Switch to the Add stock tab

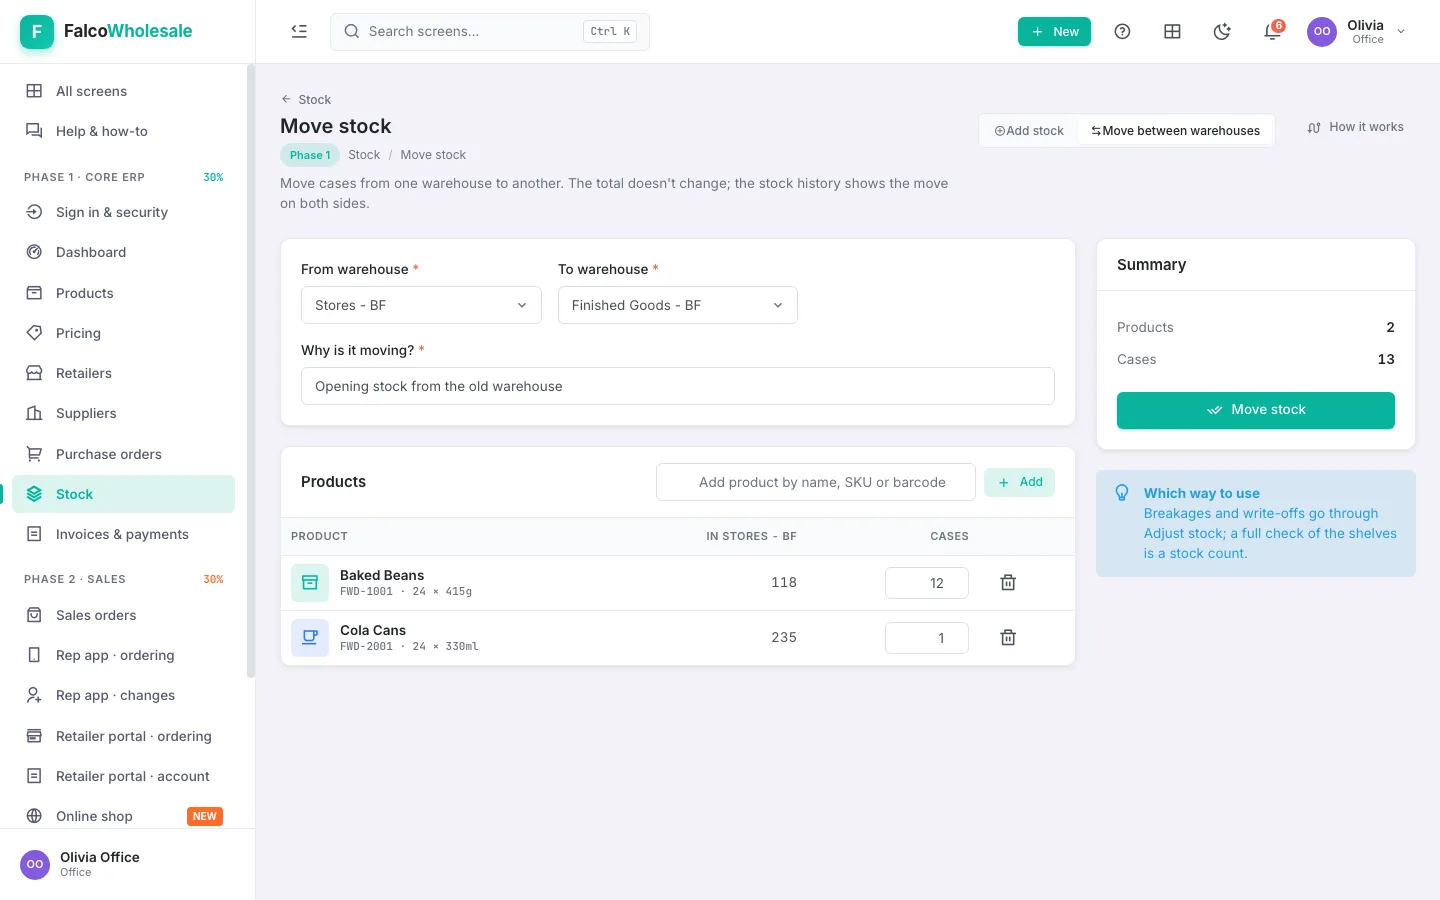[1029, 131]
